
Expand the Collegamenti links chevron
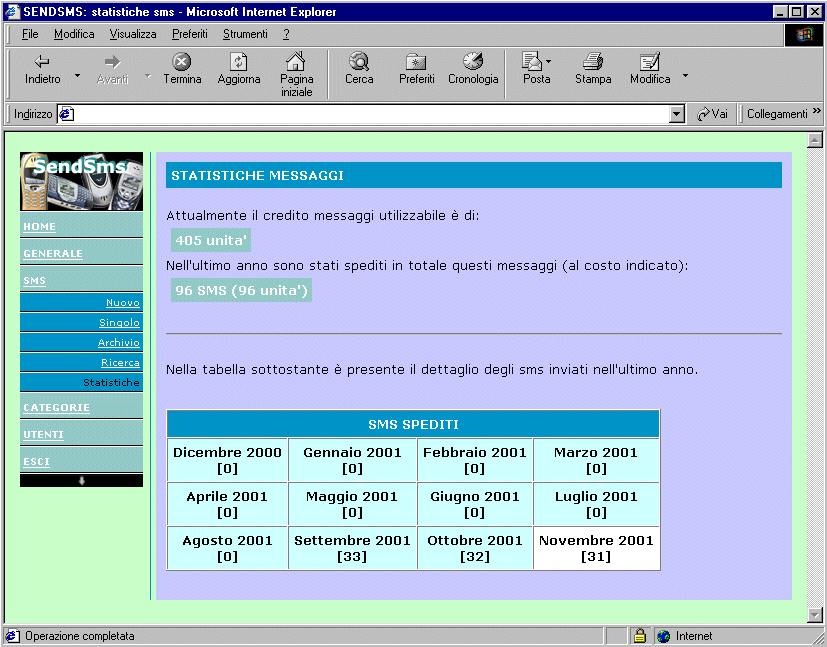coord(816,111)
